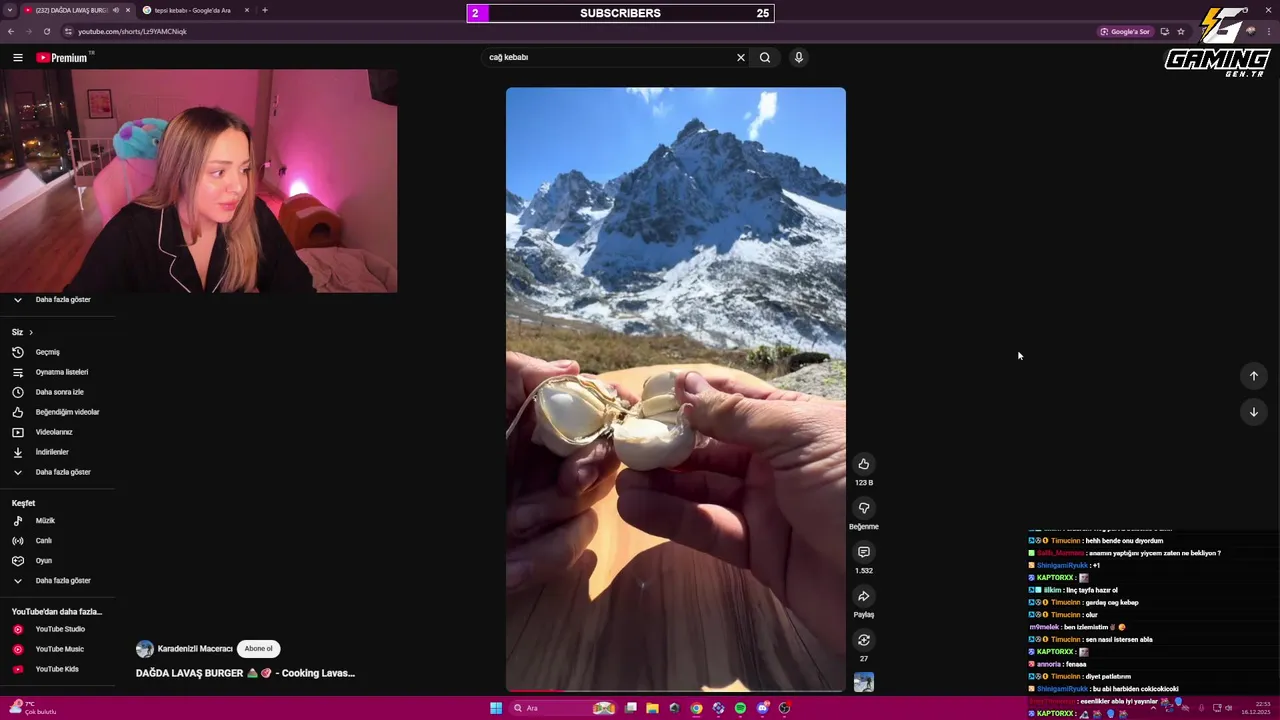This screenshot has height=720, width=1280.
Task: Subscribe via Abone ol button
Action: coord(258,649)
